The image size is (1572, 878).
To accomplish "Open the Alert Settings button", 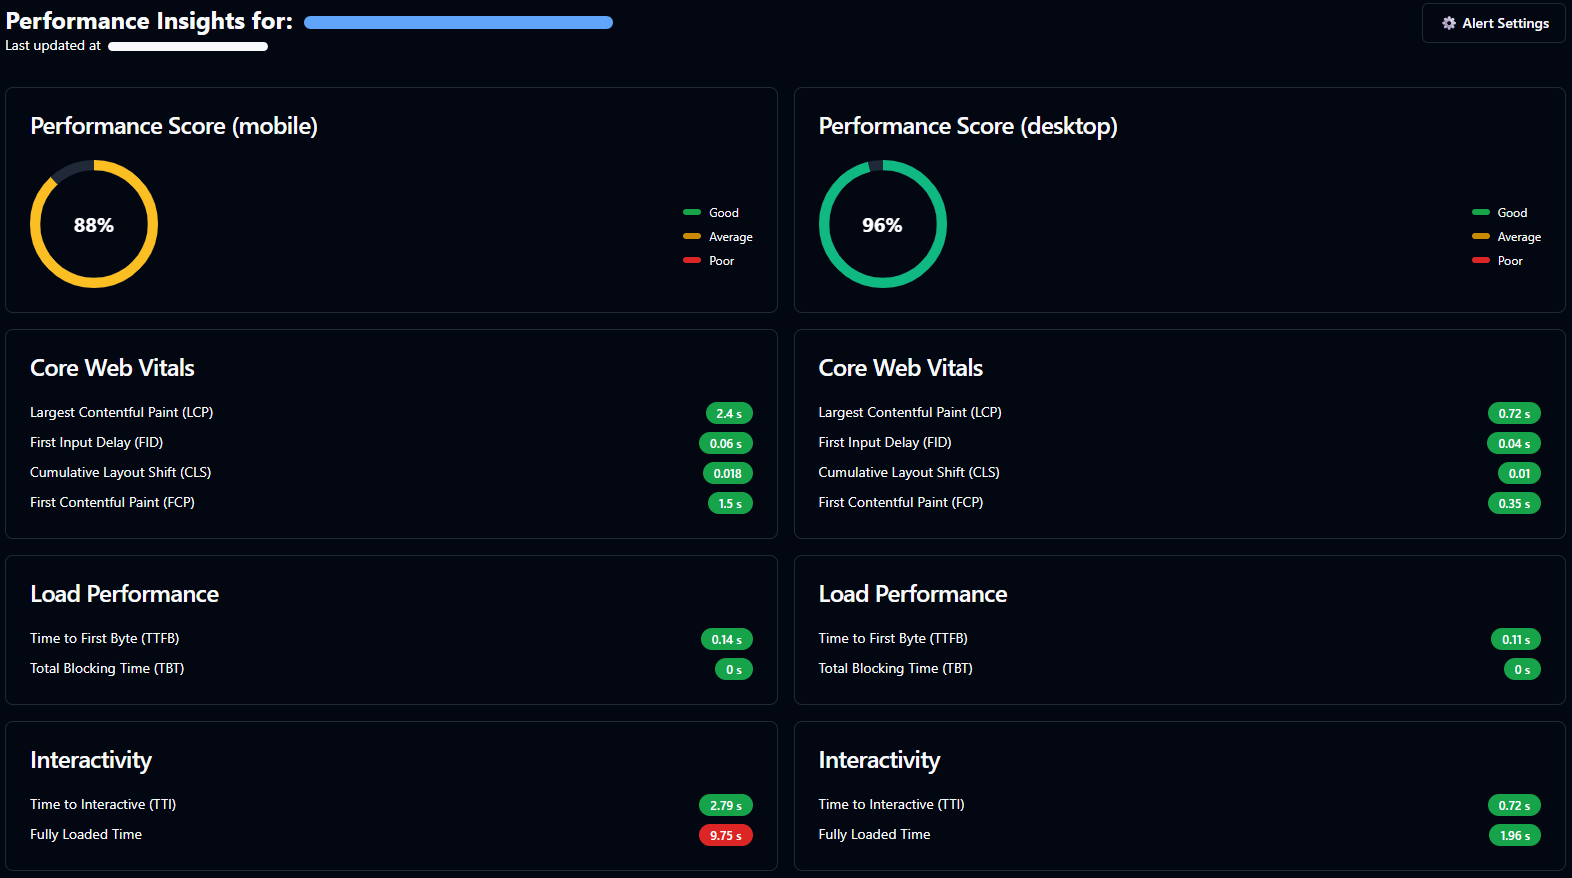I will [x=1493, y=23].
